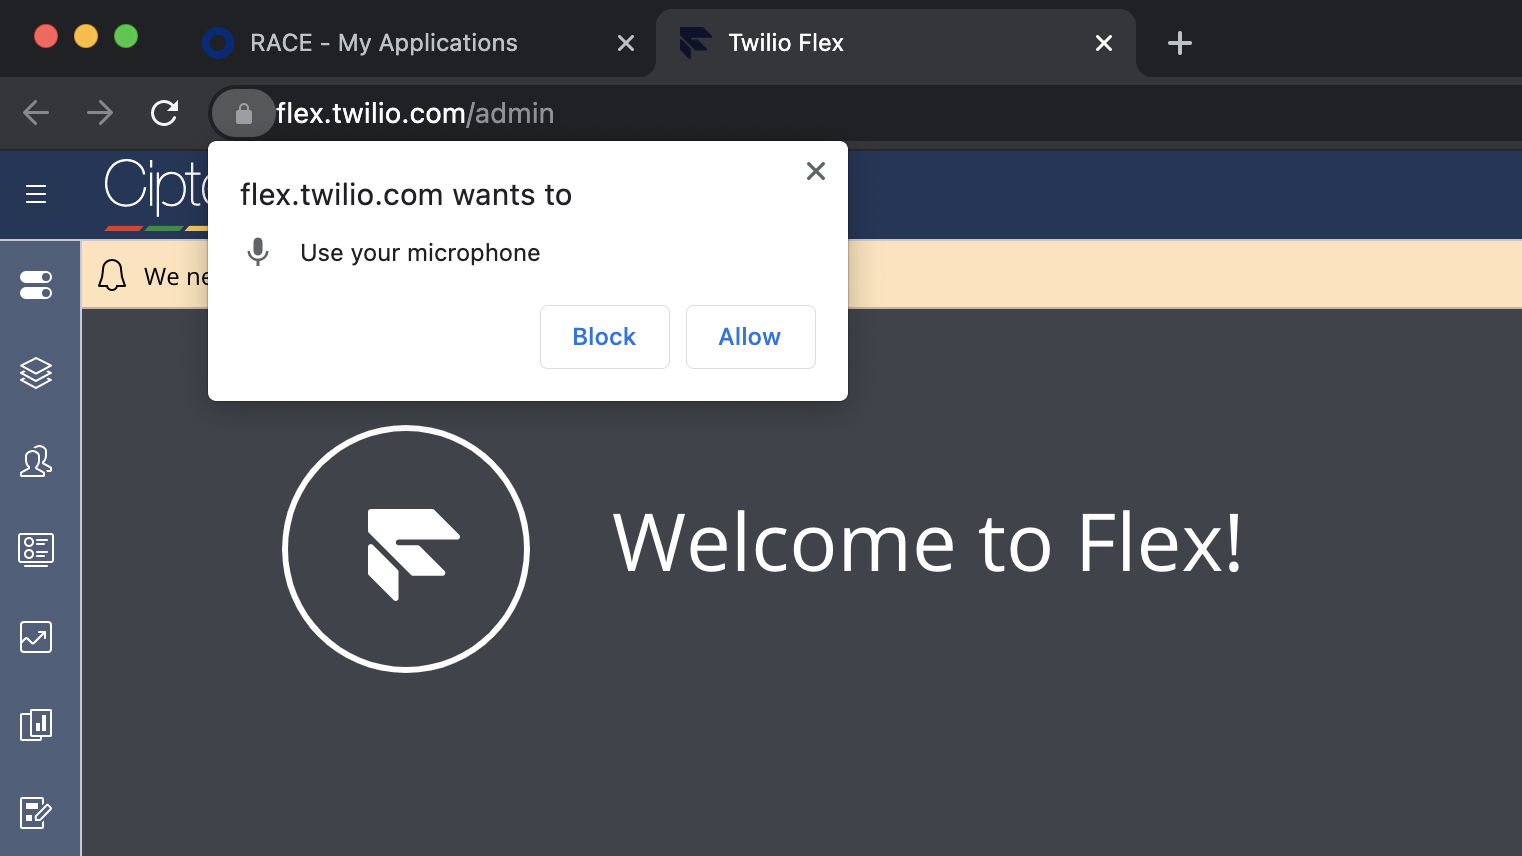
Task: Dismiss the microphone permission prompt
Action: [x=816, y=171]
